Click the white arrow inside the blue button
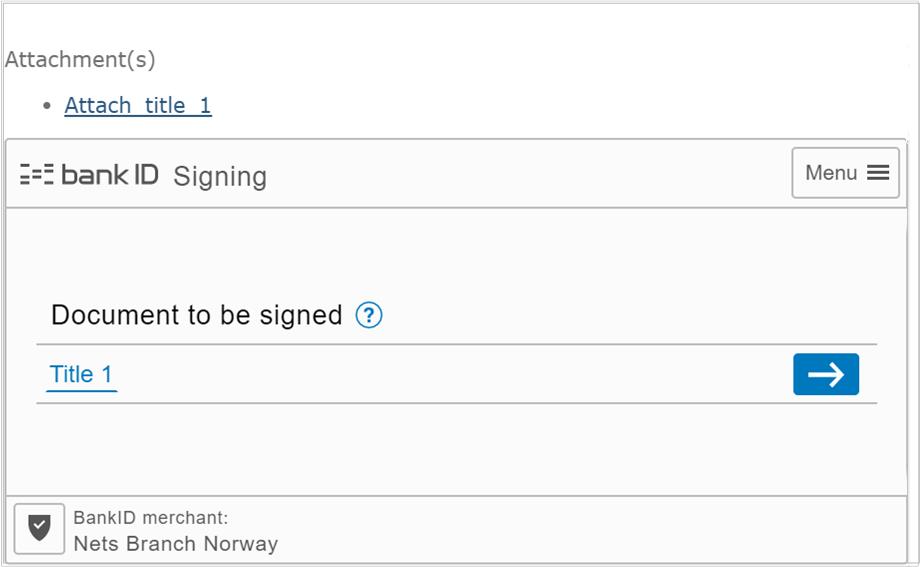921x567 pixels. (x=826, y=374)
